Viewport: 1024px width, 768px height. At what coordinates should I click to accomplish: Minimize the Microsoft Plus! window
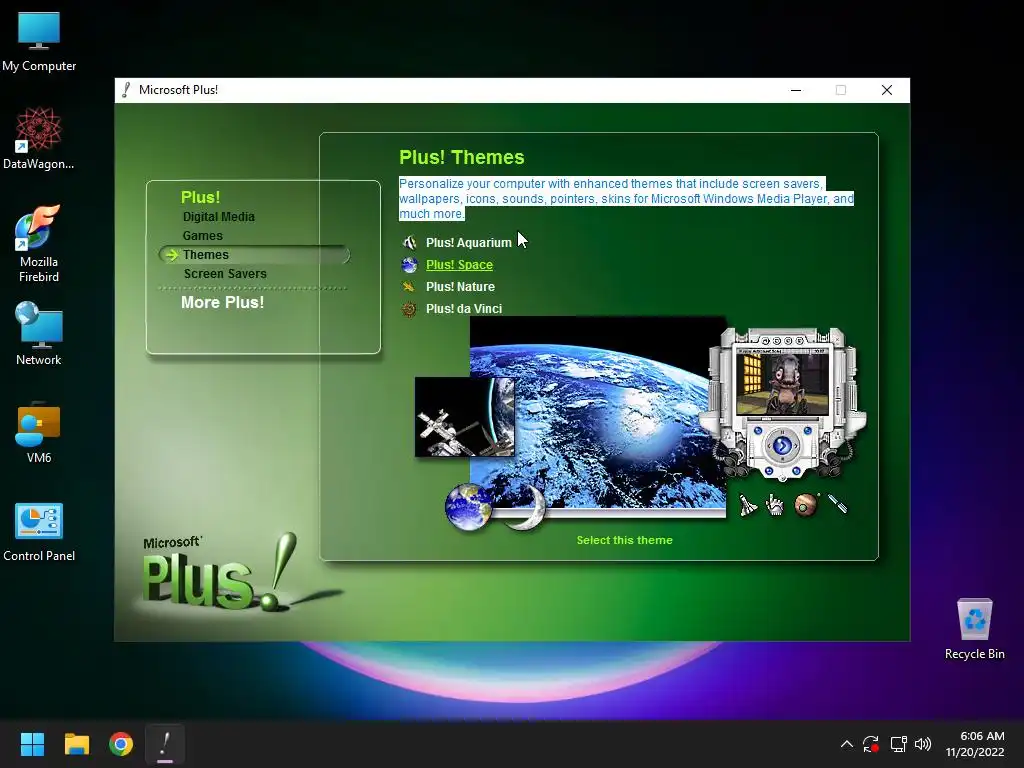[x=795, y=90]
